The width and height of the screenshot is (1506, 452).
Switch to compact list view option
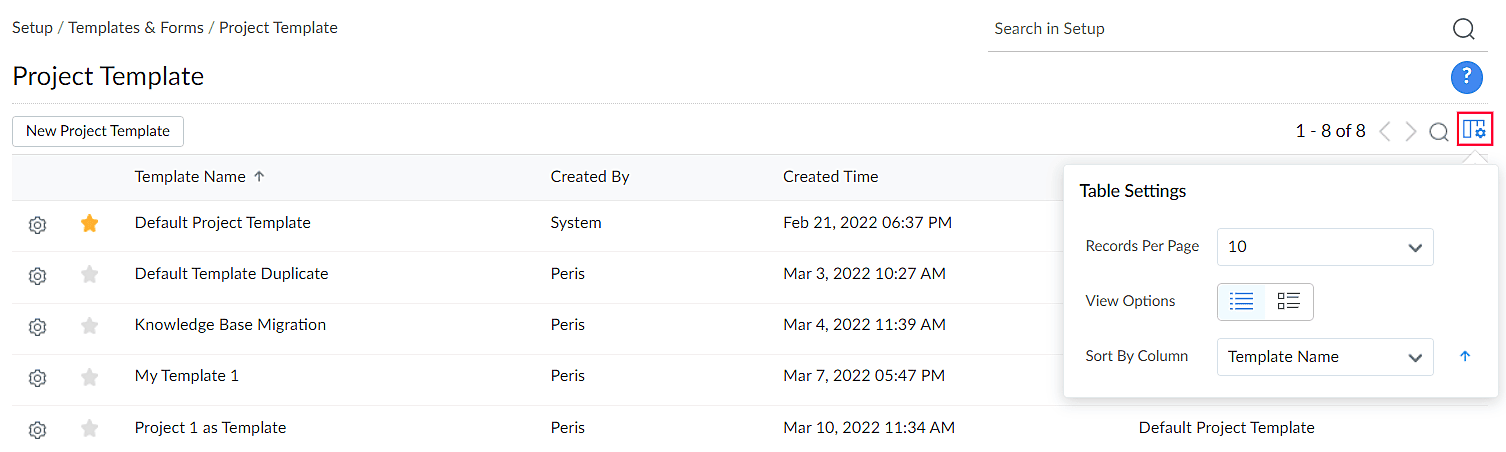1242,301
